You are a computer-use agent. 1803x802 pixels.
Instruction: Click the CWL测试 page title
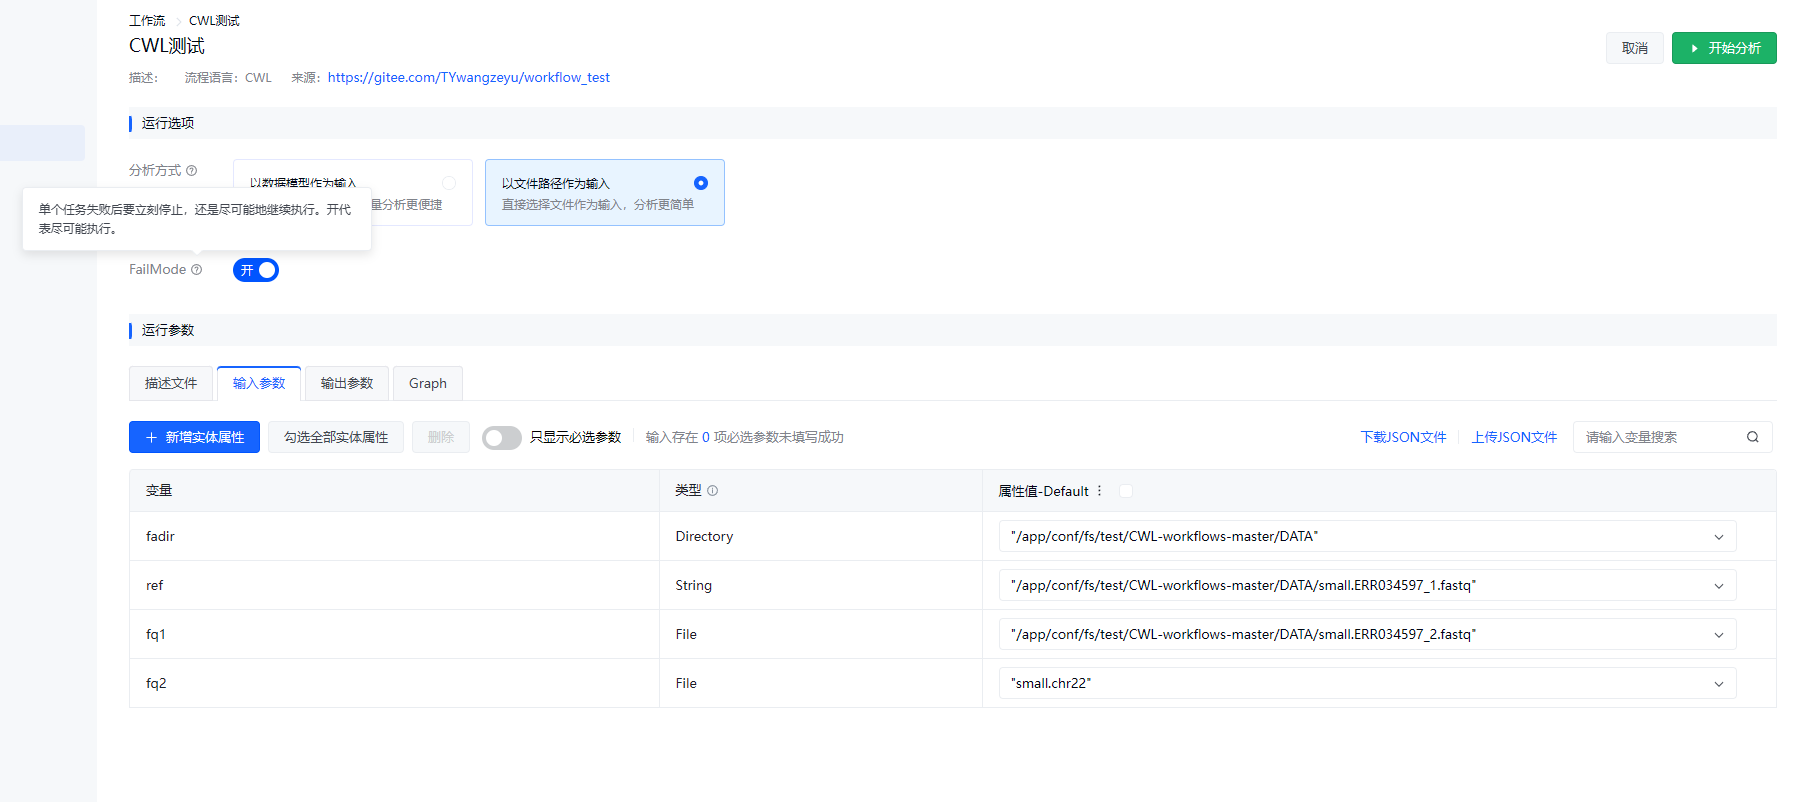[x=167, y=46]
